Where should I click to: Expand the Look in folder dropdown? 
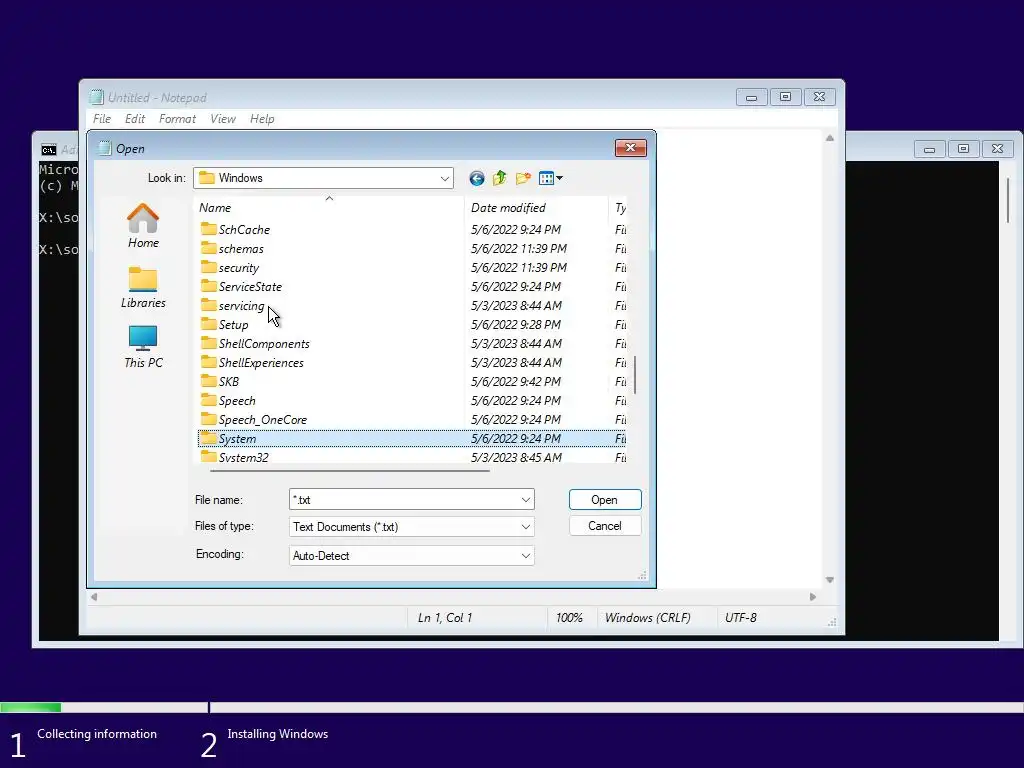[445, 178]
